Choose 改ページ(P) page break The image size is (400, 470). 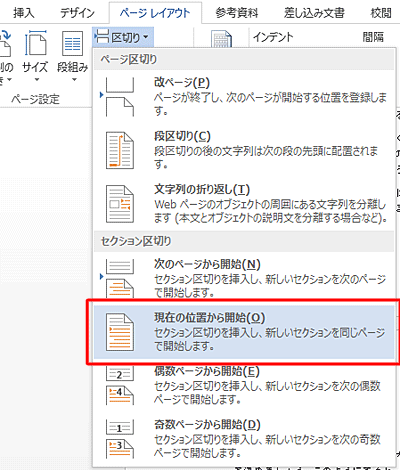(x=244, y=97)
